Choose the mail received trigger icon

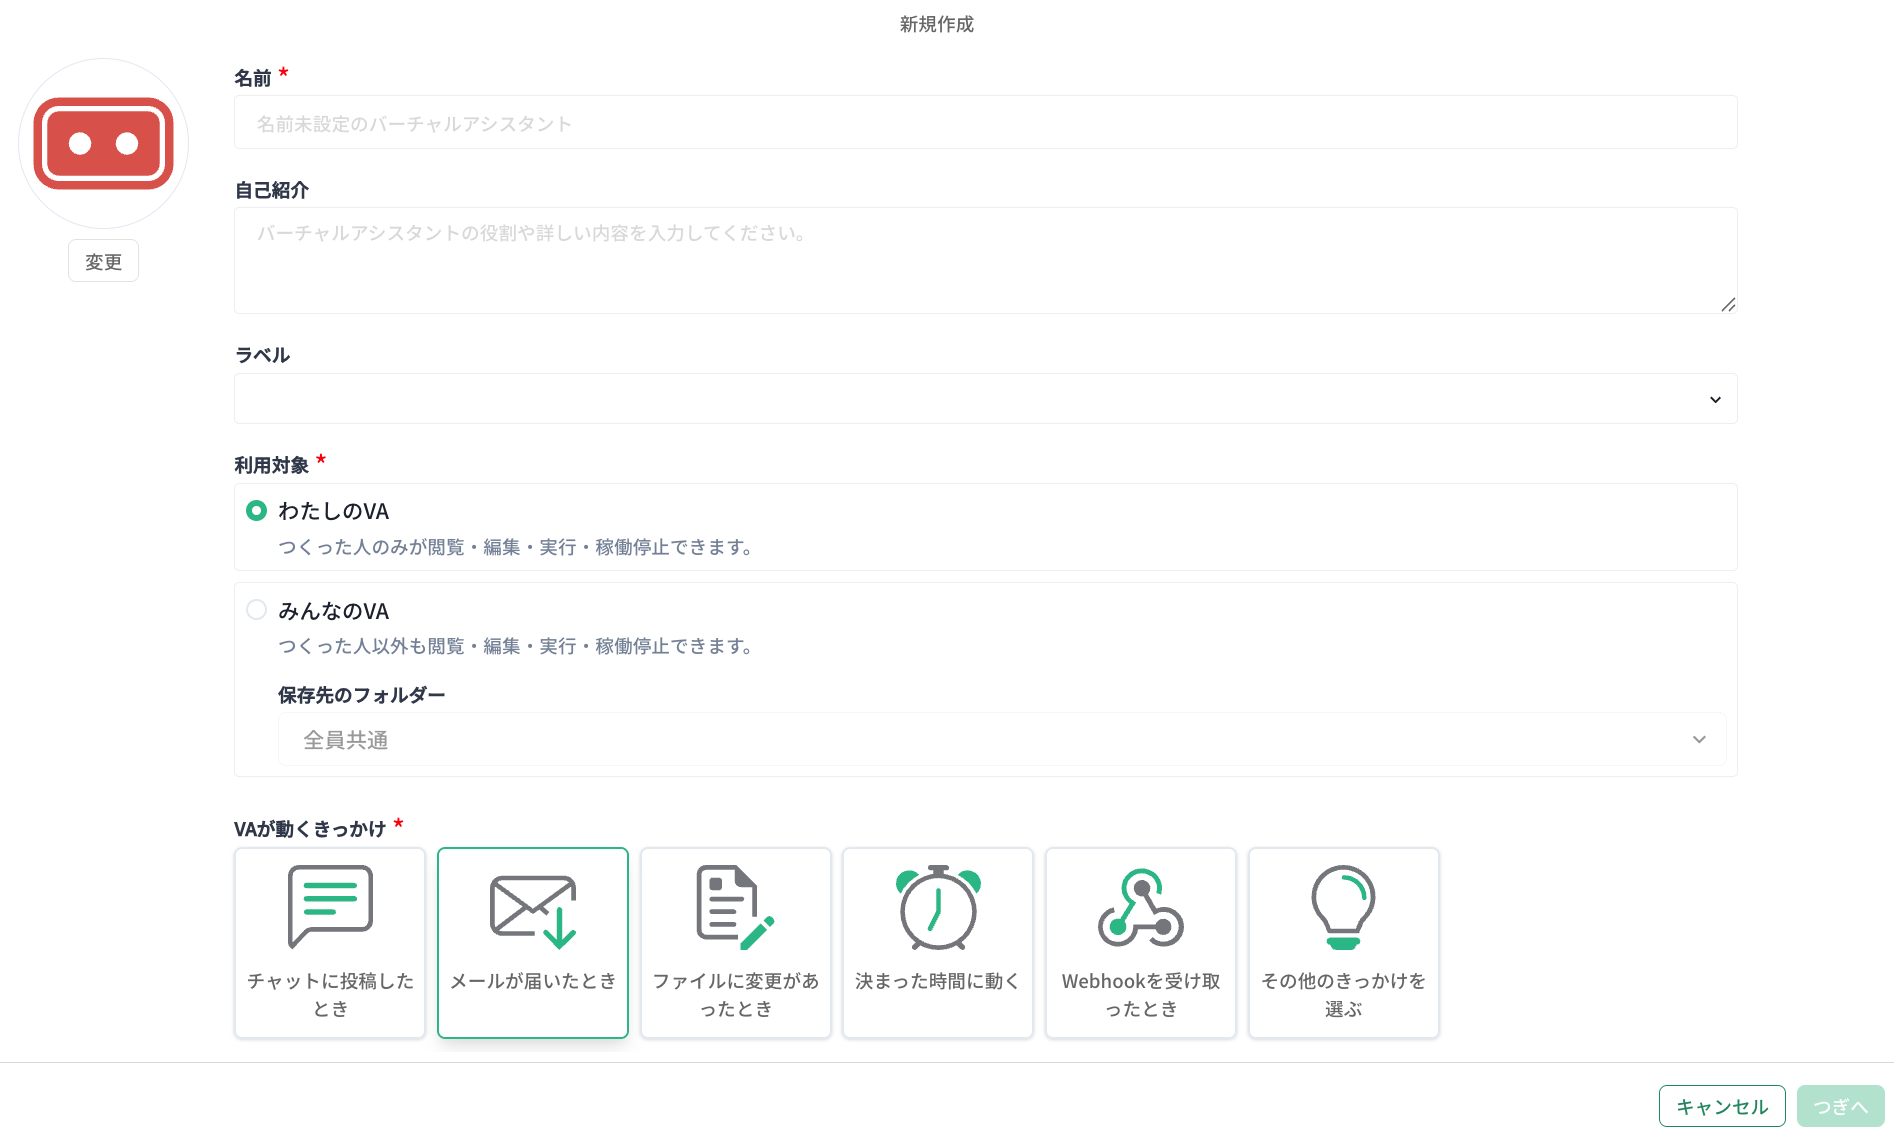pyautogui.click(x=533, y=911)
